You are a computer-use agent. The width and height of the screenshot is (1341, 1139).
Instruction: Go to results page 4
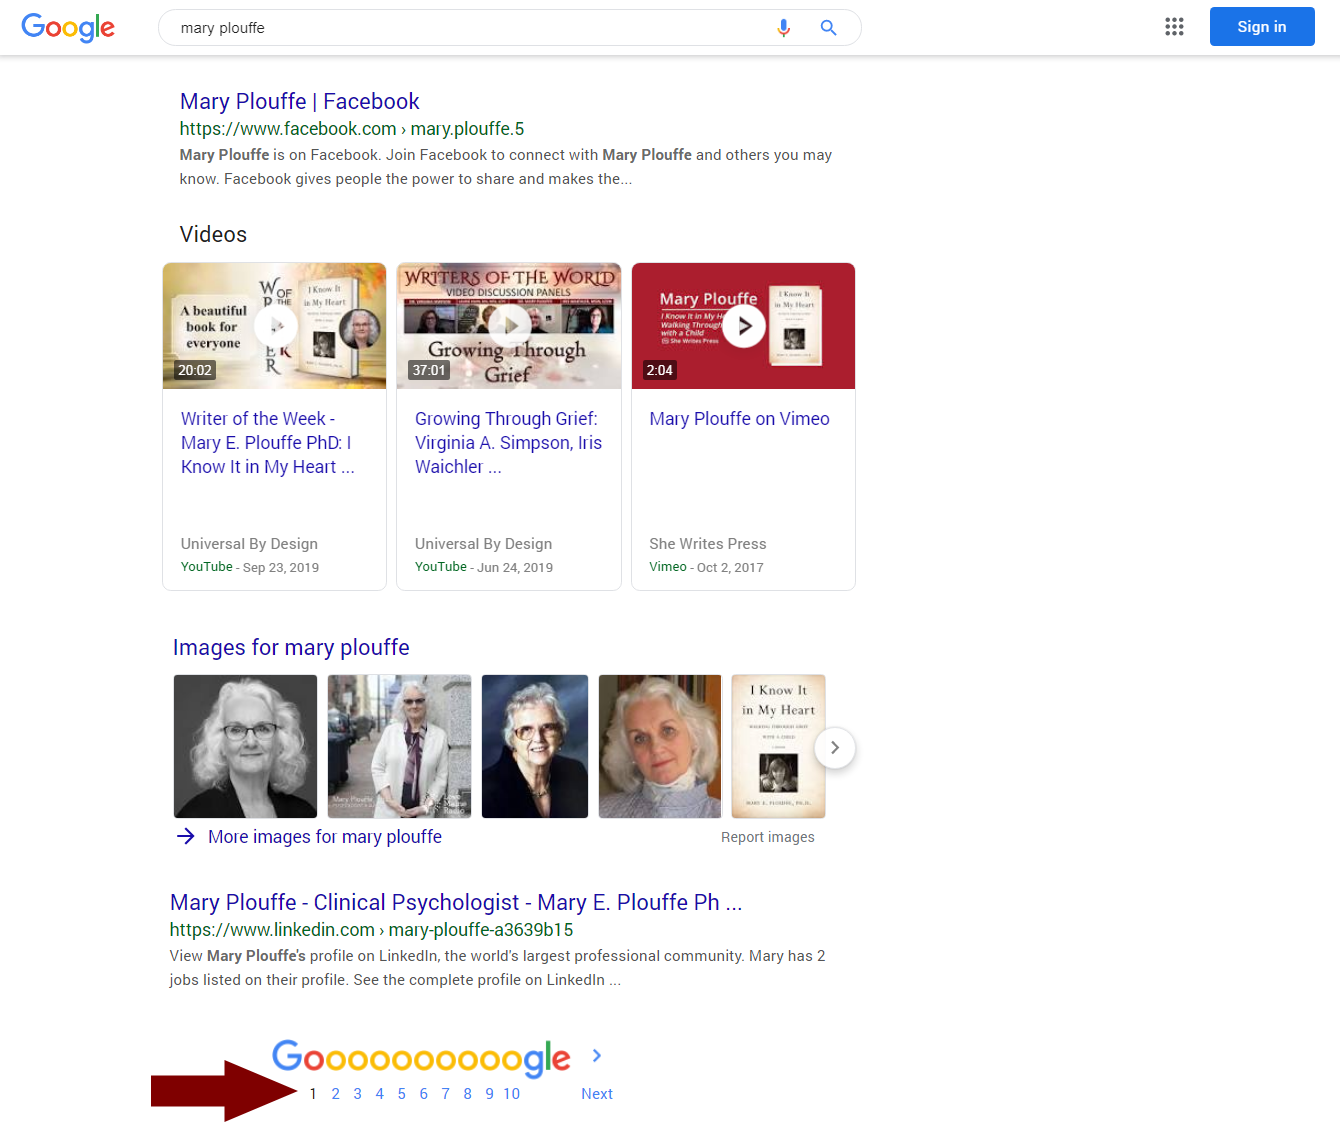(x=379, y=1094)
